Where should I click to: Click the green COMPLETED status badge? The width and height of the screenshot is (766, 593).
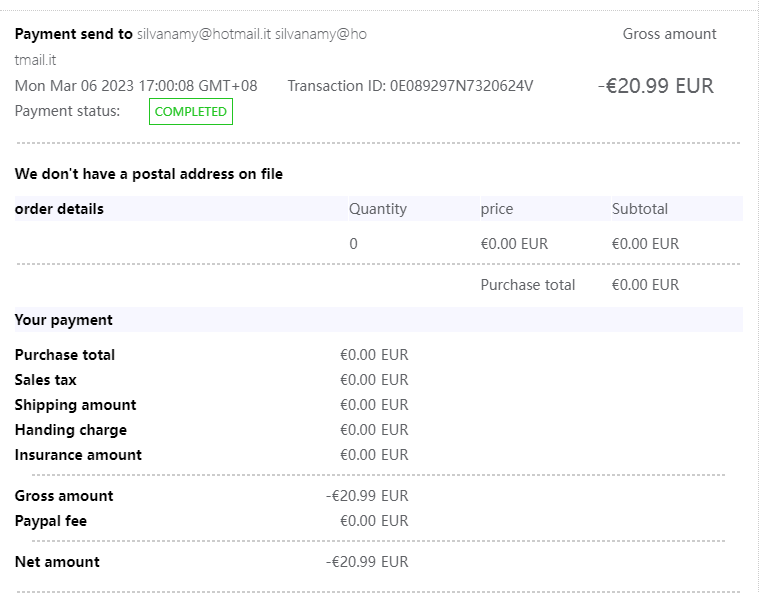[190, 112]
